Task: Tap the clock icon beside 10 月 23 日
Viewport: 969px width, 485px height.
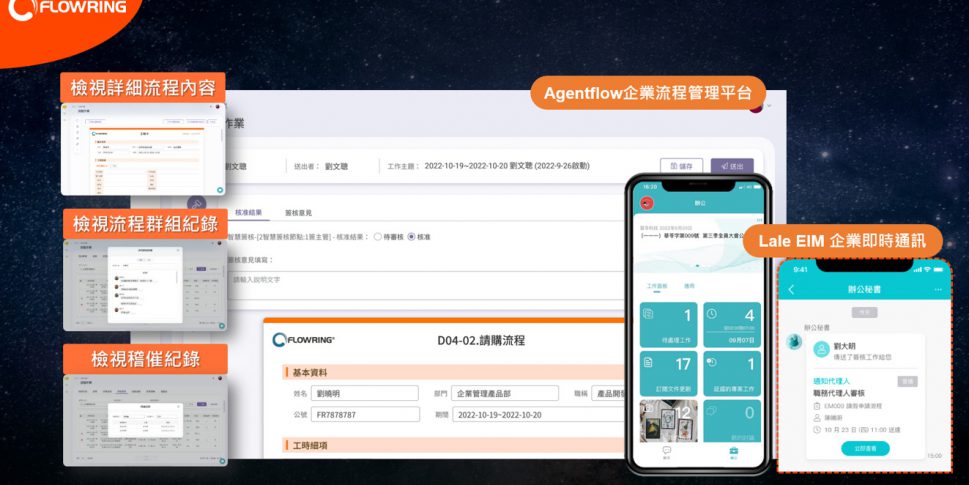Action: coord(817,429)
